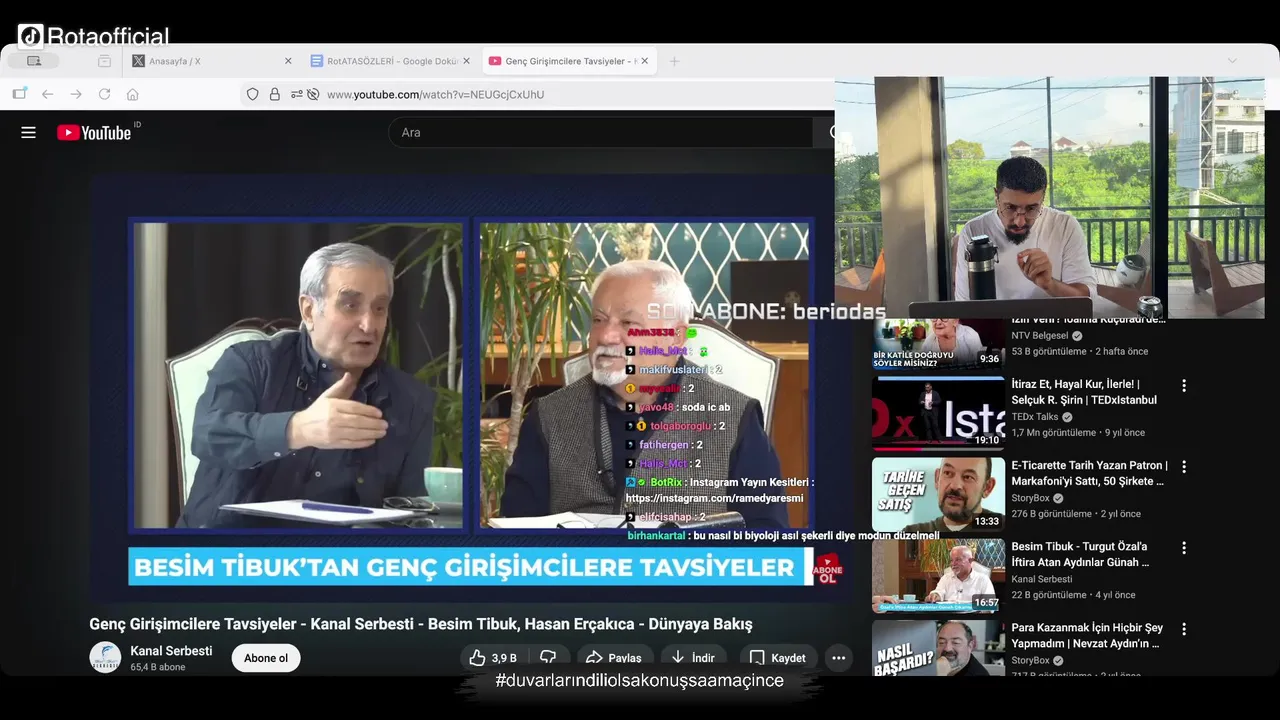
Task: Show site security lock information
Action: point(274,94)
